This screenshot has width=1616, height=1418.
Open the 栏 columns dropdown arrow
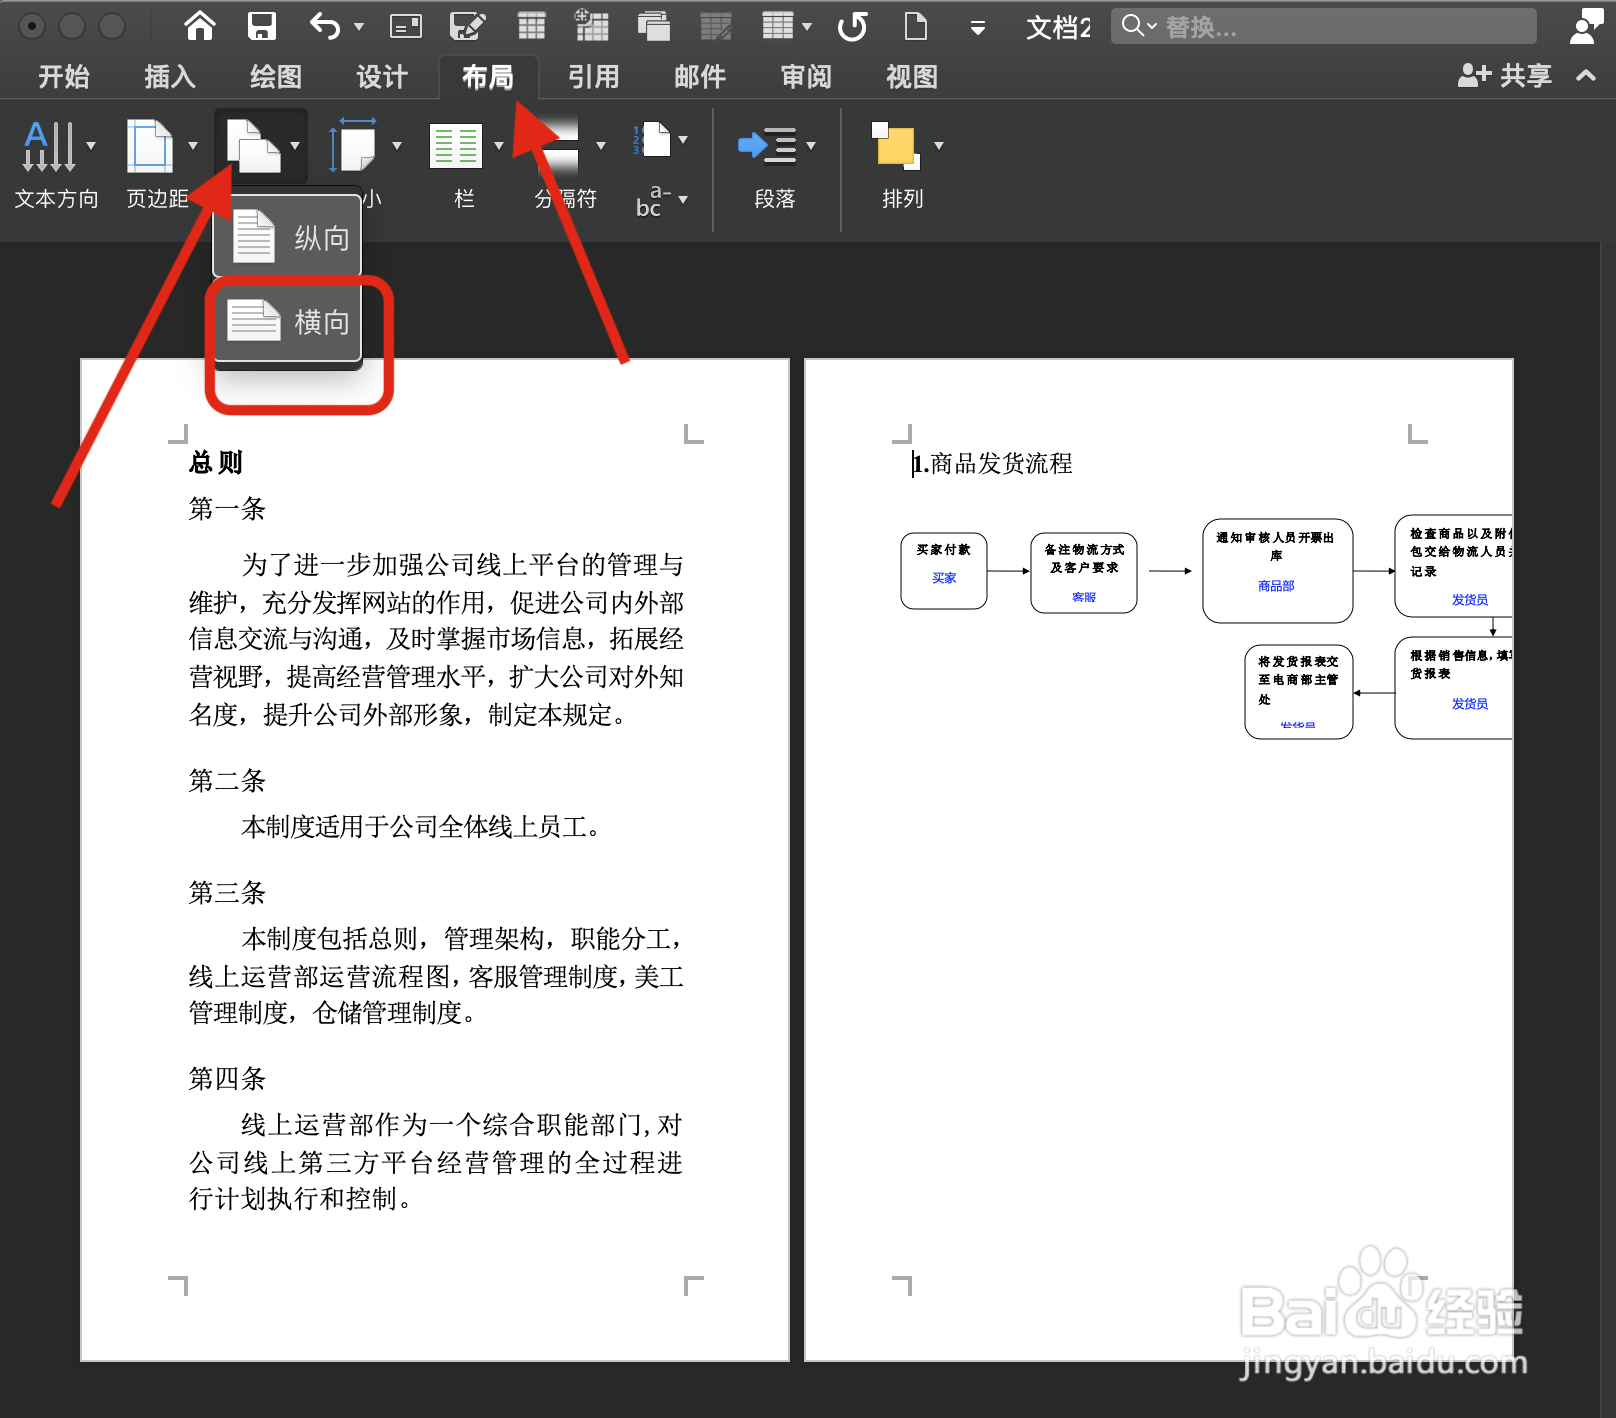click(x=499, y=146)
